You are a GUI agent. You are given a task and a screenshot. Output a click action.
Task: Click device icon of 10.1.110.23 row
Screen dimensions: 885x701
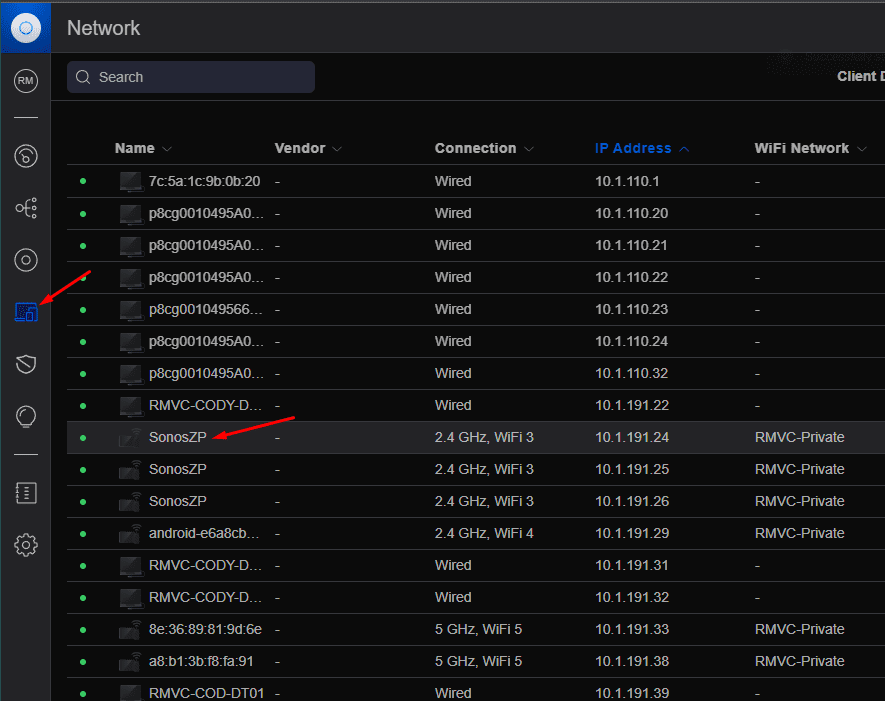pos(130,310)
